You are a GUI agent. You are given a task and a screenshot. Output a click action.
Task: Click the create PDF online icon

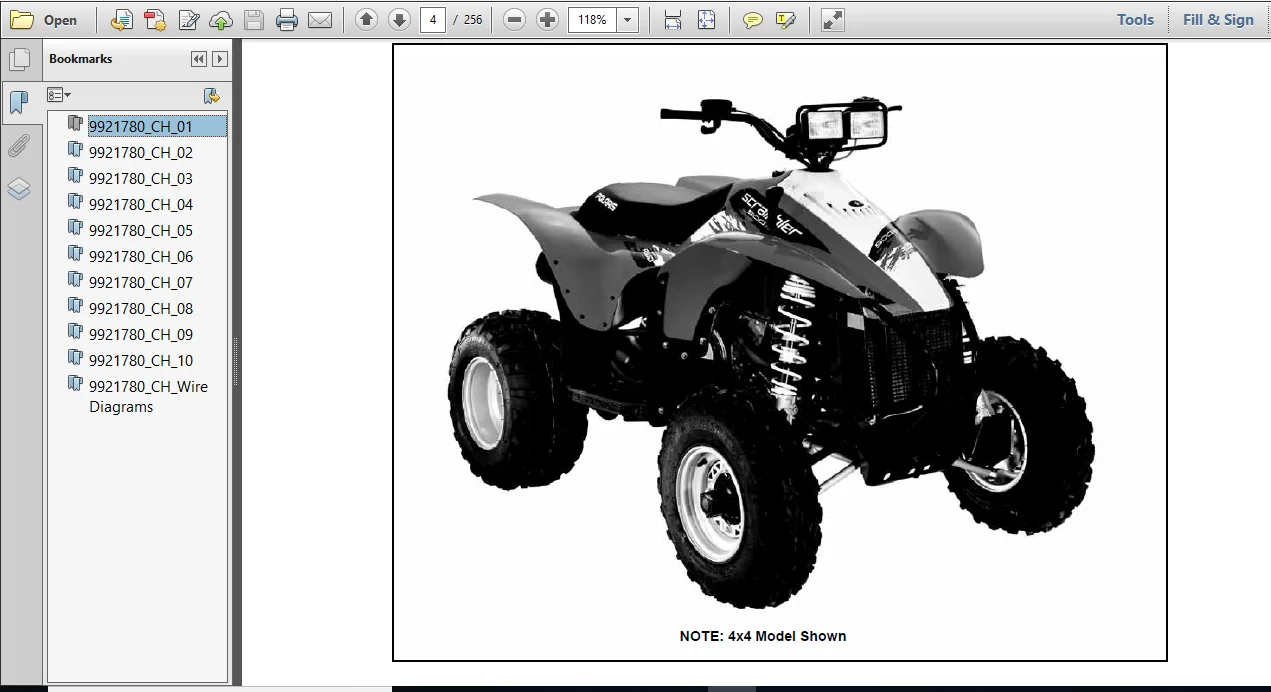point(154,19)
